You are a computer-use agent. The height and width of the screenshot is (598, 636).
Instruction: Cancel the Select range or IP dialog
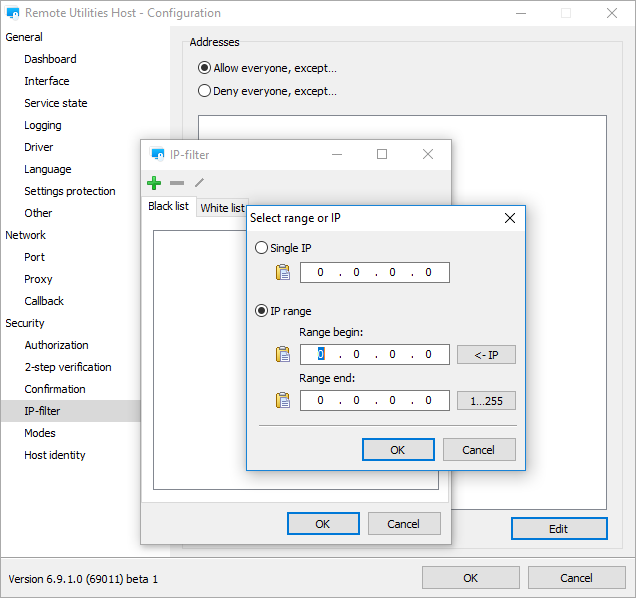pos(479,450)
